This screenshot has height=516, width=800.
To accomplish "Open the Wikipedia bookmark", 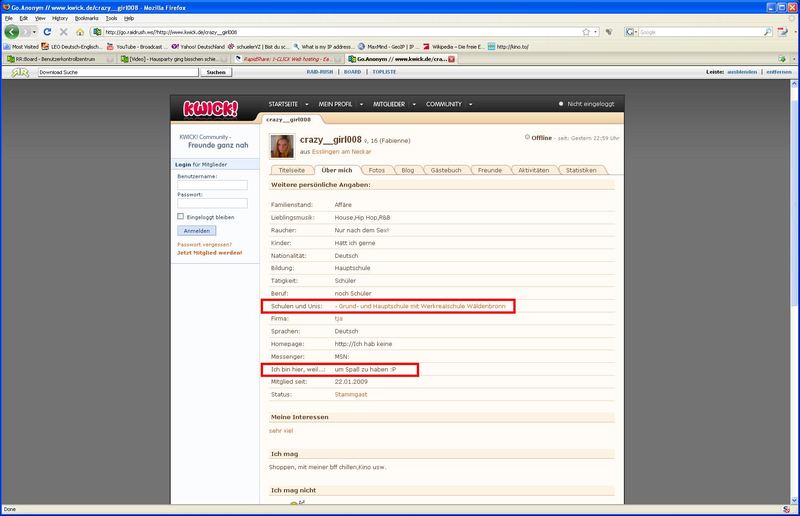I will tap(454, 46).
